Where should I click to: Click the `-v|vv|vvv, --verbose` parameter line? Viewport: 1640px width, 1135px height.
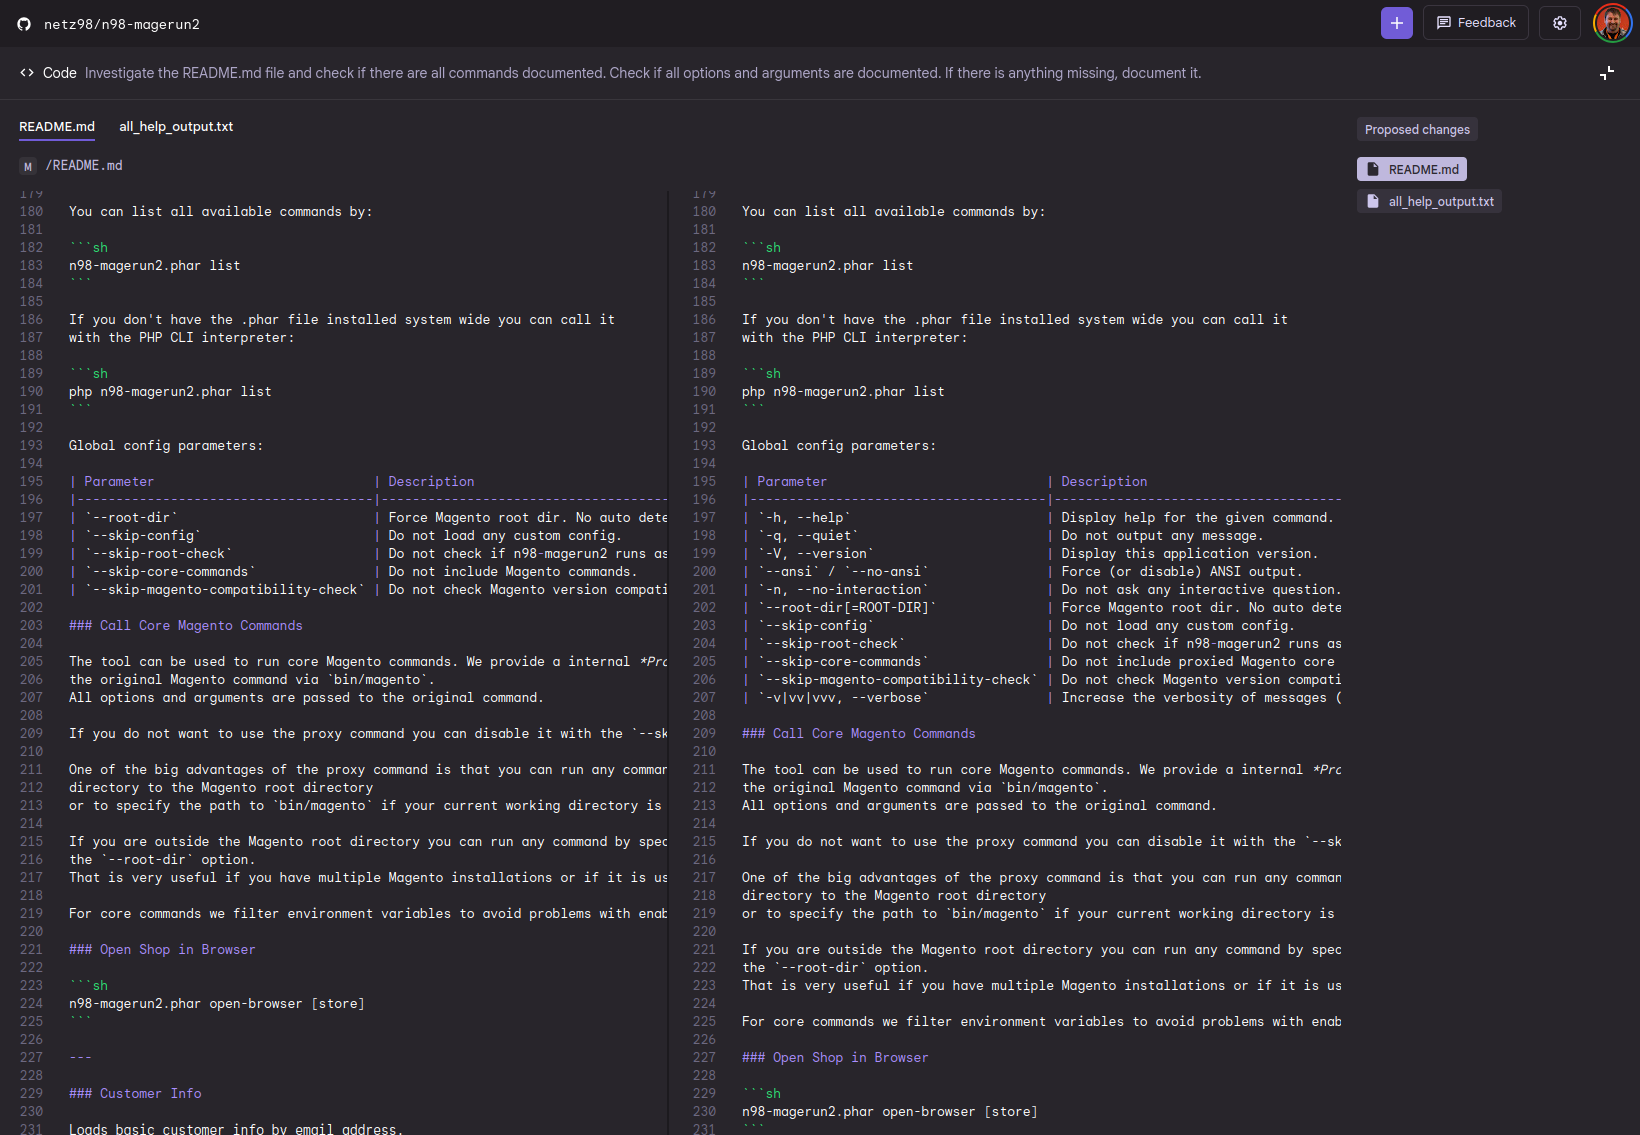(x=843, y=698)
